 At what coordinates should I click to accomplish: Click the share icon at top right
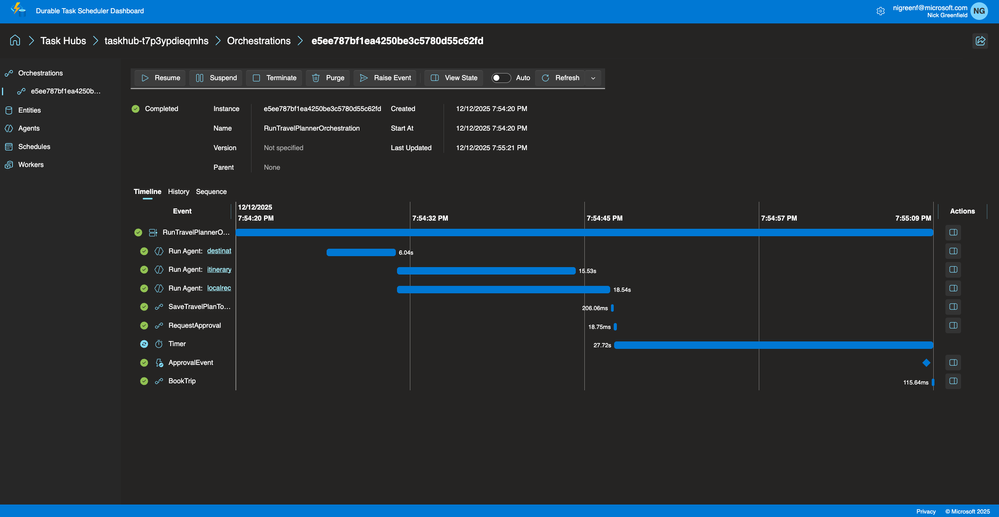[x=980, y=41]
